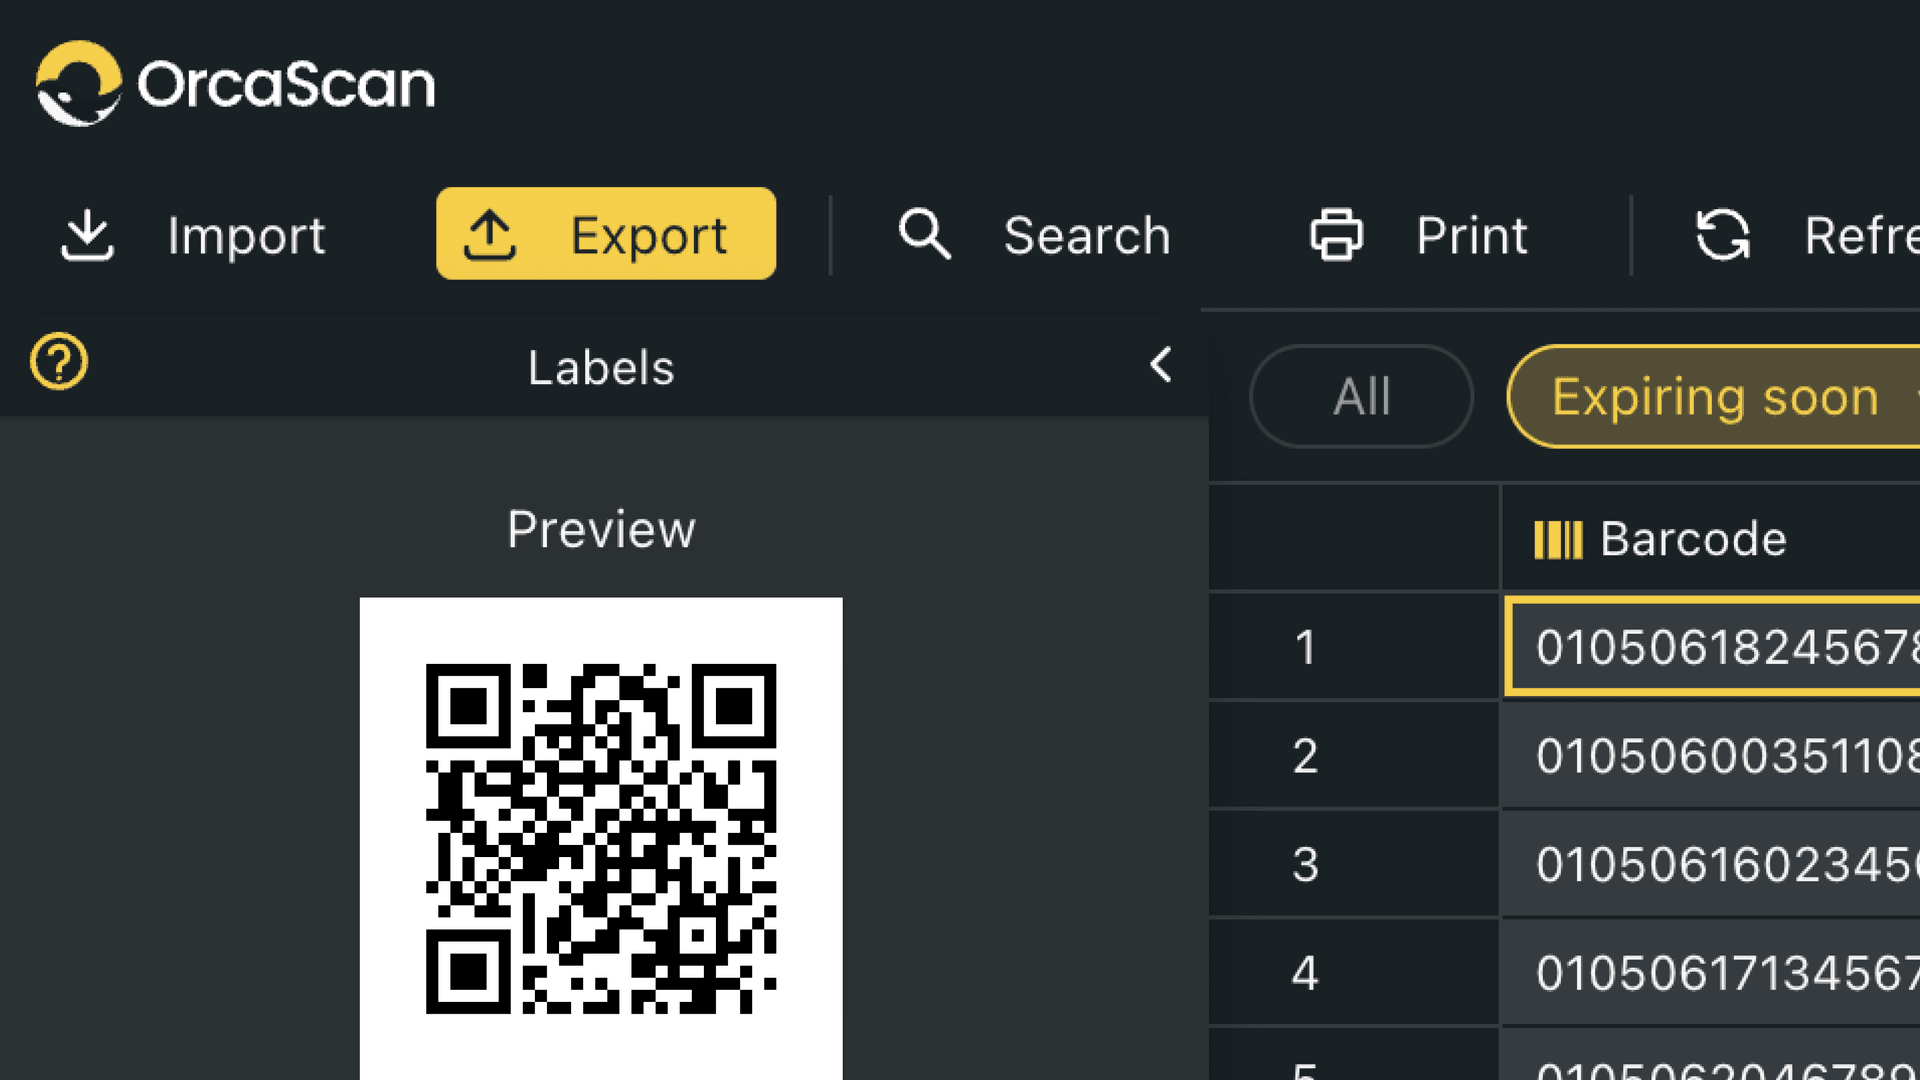
Task: Open Import from the toolbar
Action: point(193,236)
